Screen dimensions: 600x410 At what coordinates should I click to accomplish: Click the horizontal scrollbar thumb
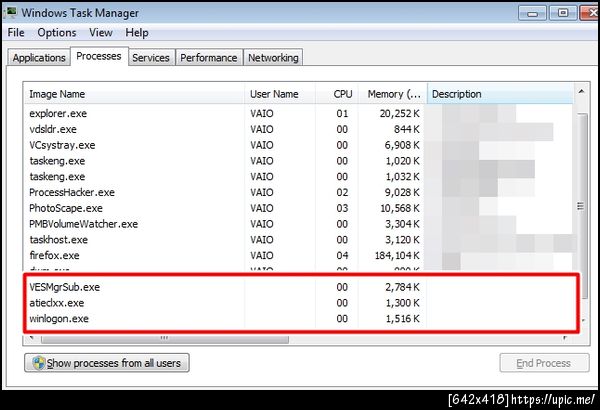point(165,338)
